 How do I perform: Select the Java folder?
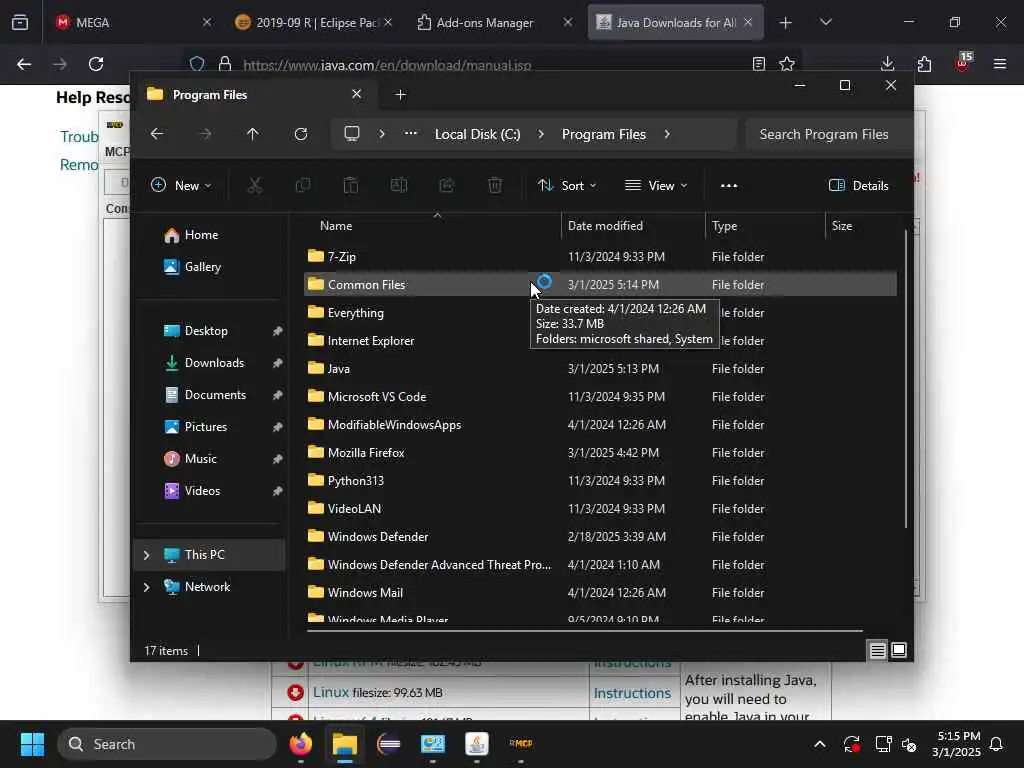[x=600, y=369]
